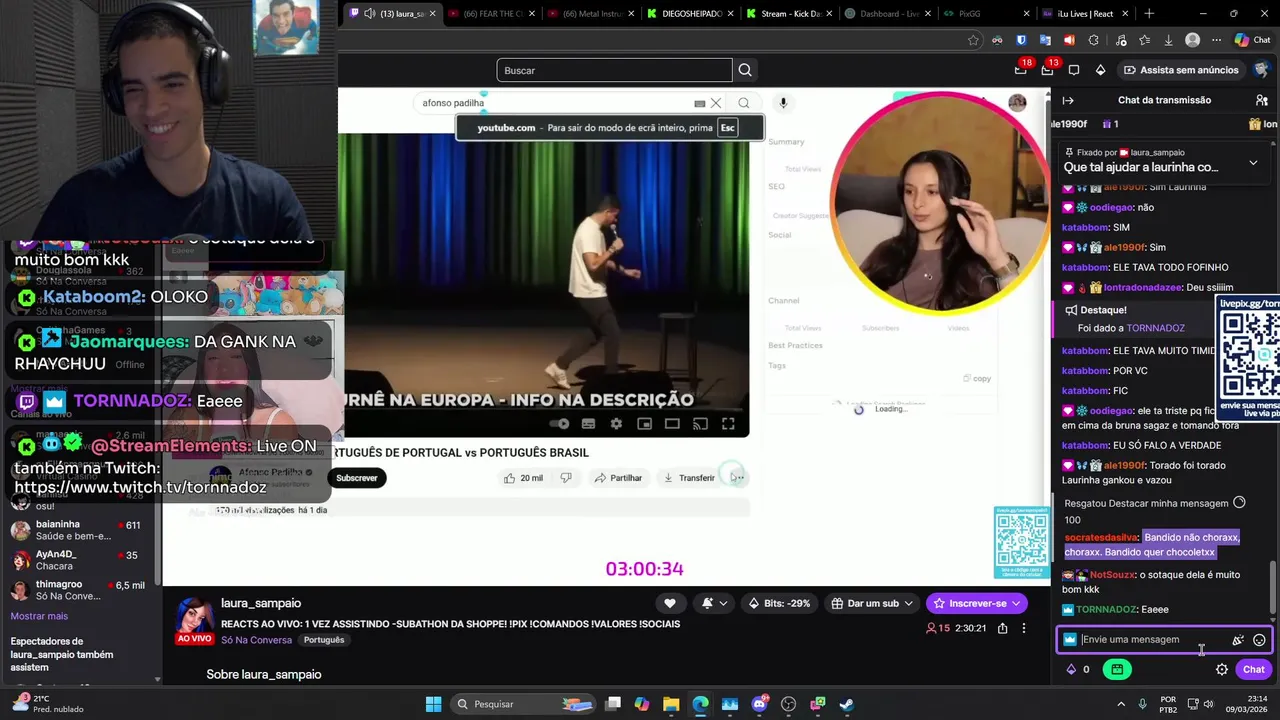
Task: Type in 'Envie uma mensagem' chat field
Action: pos(1150,640)
